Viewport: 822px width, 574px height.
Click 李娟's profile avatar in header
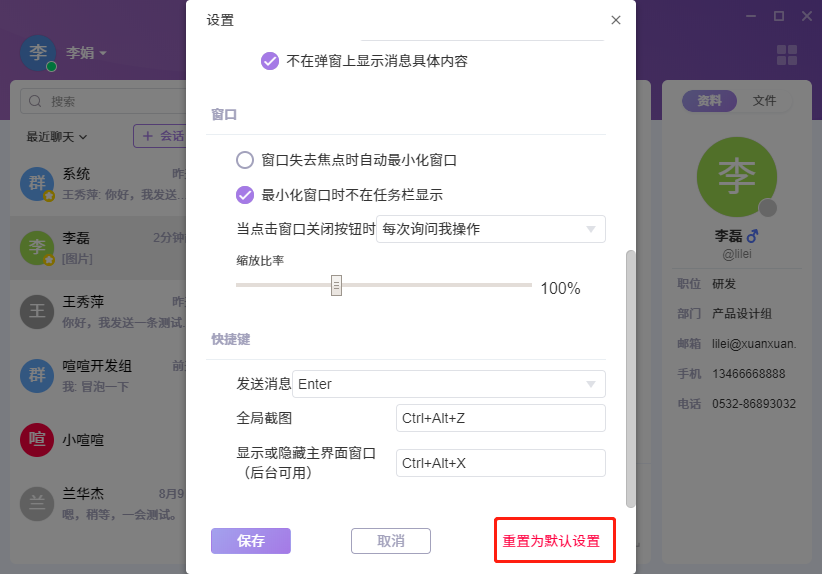tap(38, 52)
